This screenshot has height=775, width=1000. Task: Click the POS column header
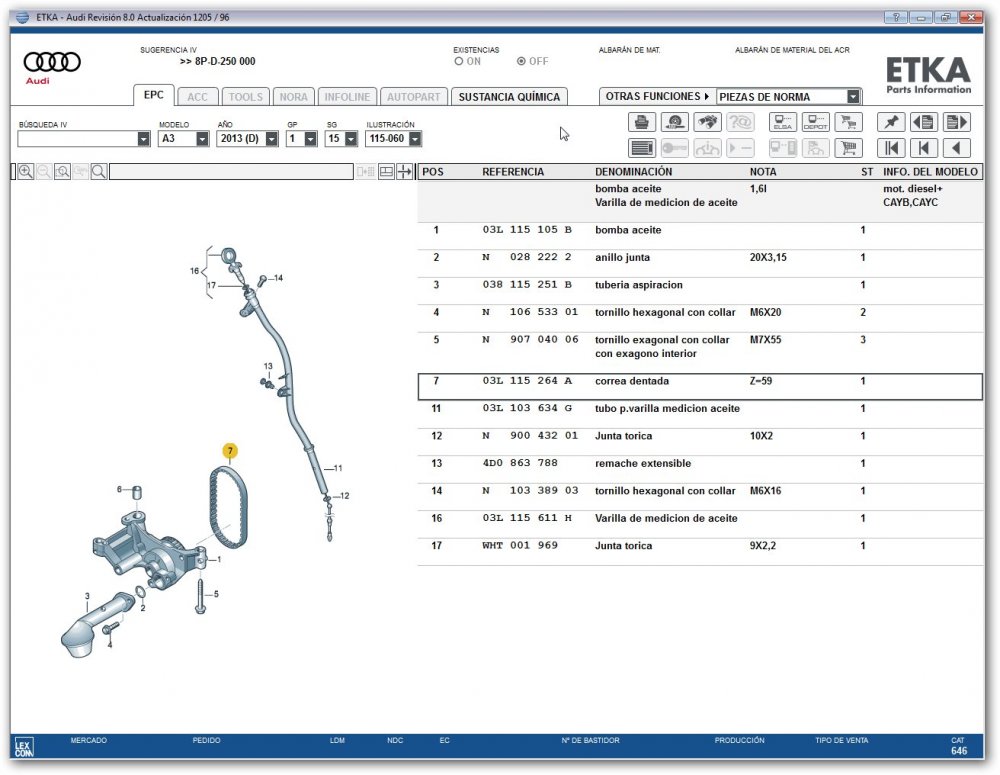point(432,172)
